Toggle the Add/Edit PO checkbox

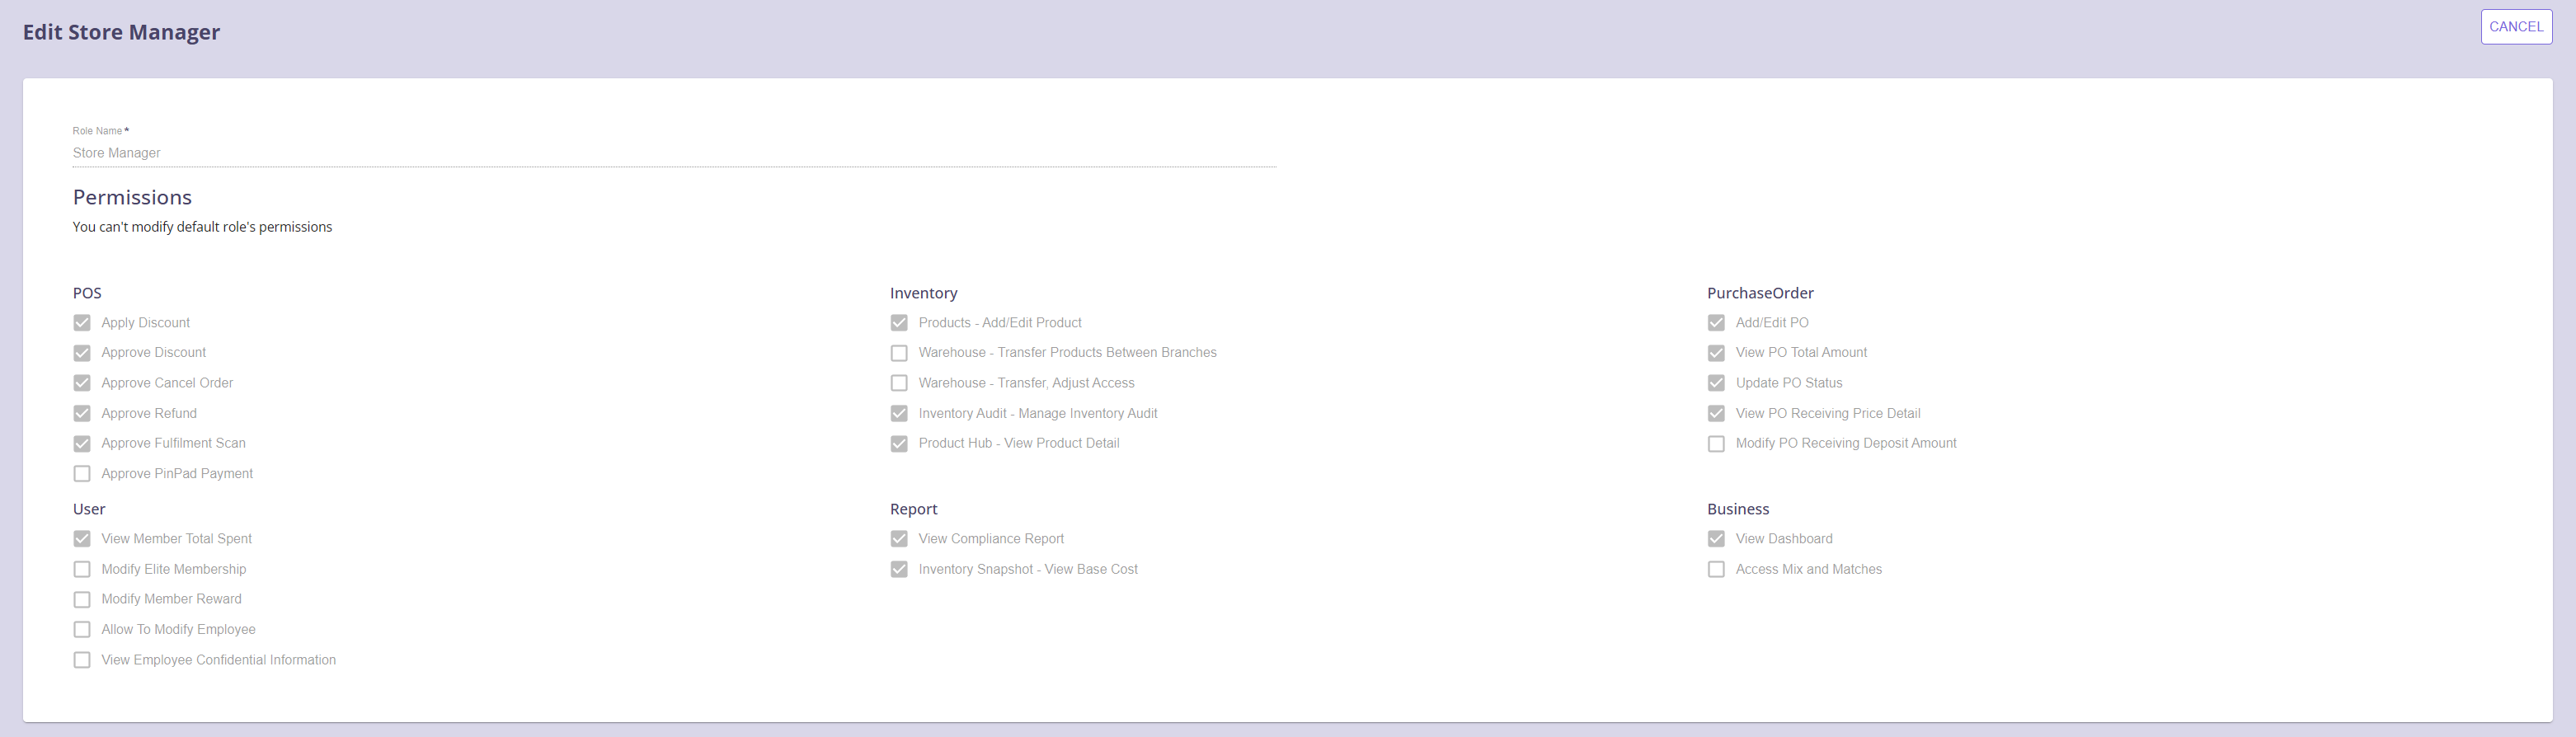1716,323
